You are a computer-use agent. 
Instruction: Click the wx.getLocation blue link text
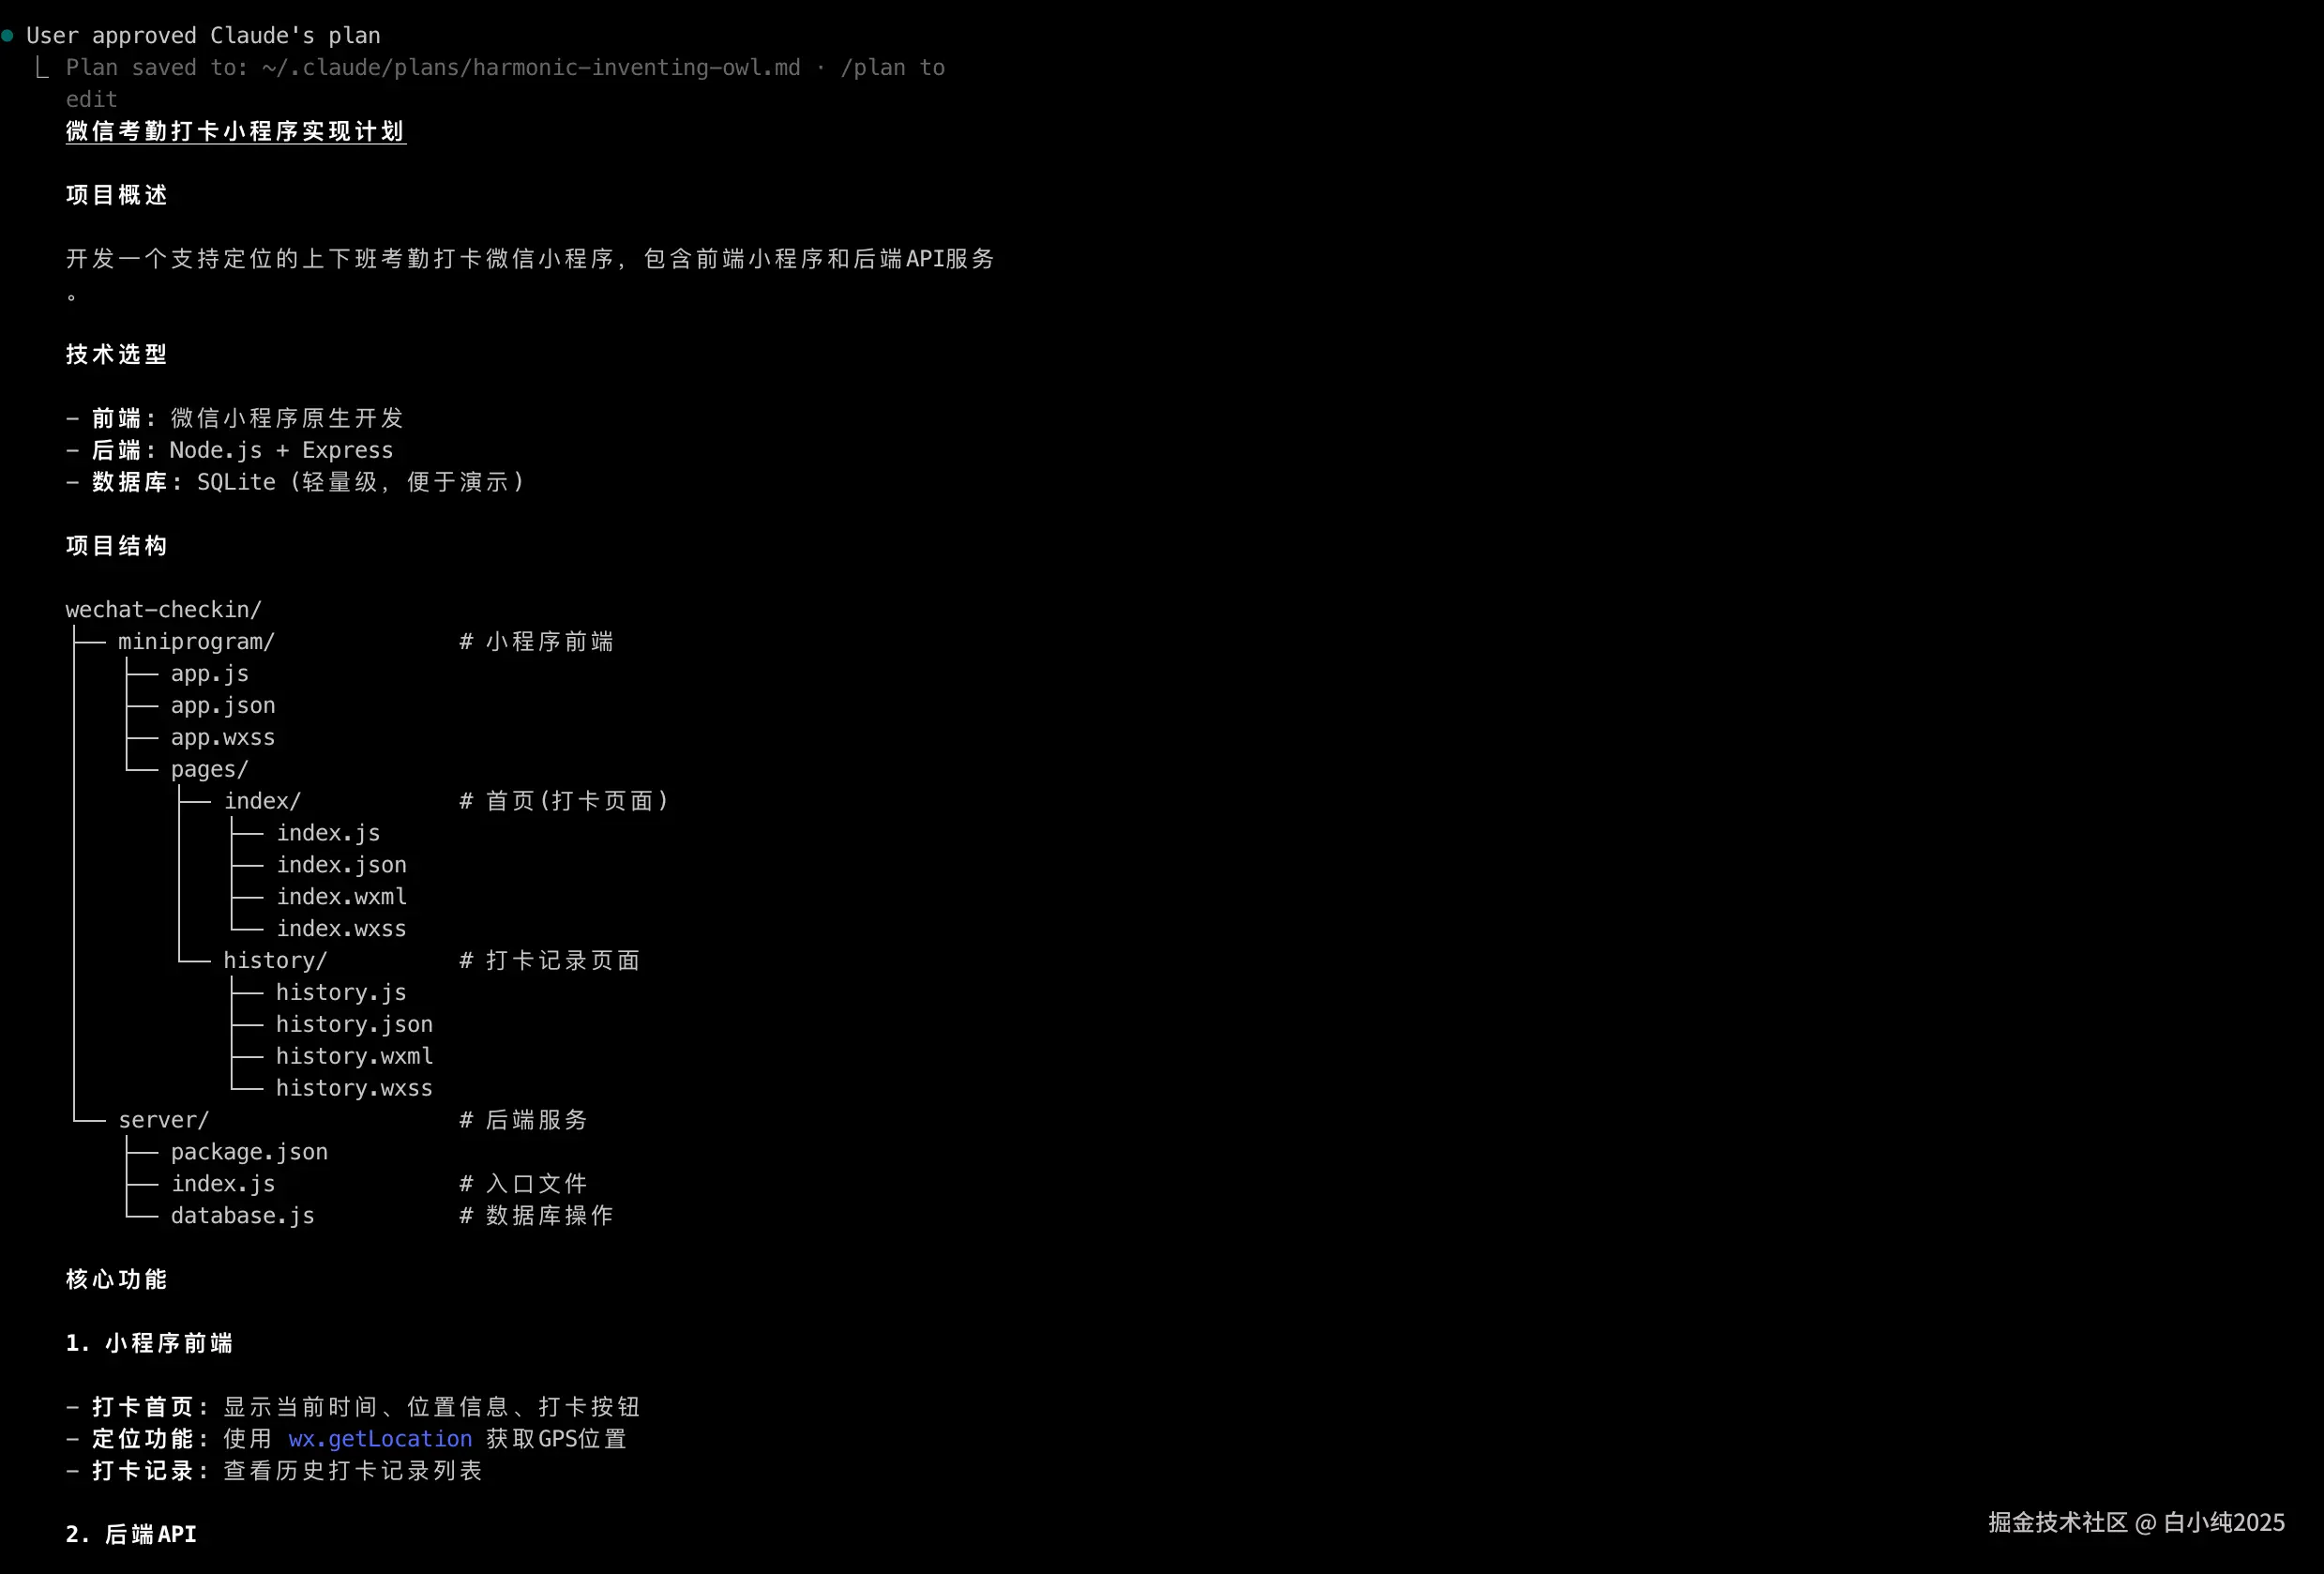[380, 1439]
